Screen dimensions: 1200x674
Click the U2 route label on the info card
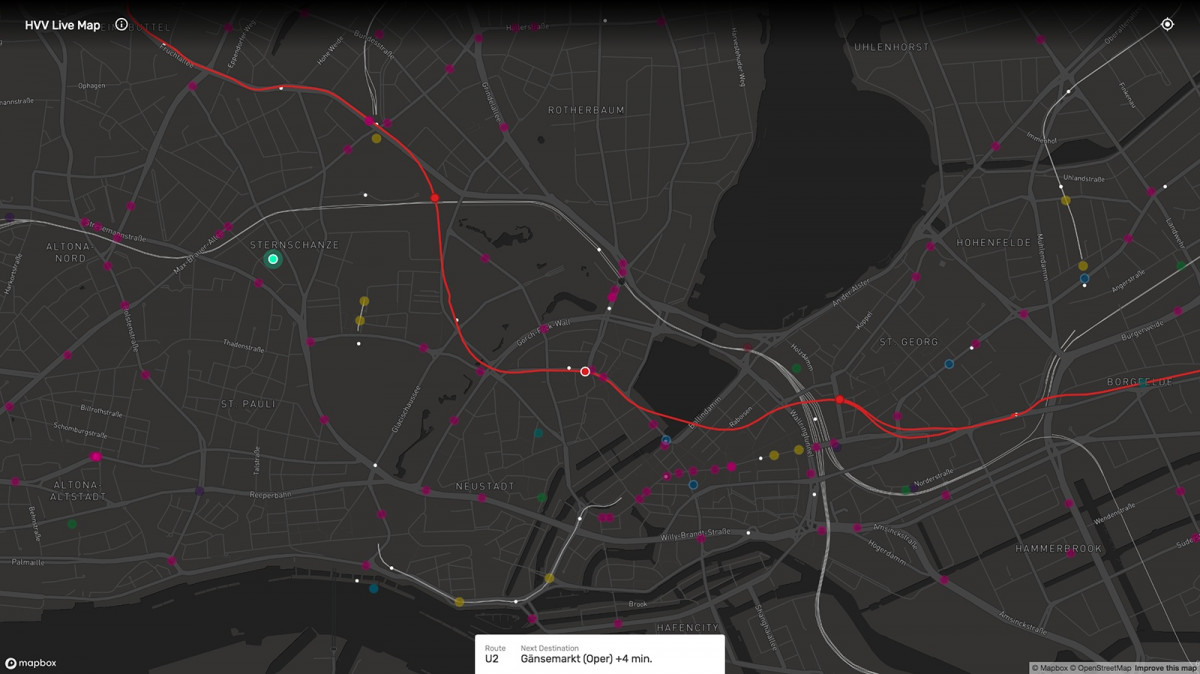click(492, 659)
